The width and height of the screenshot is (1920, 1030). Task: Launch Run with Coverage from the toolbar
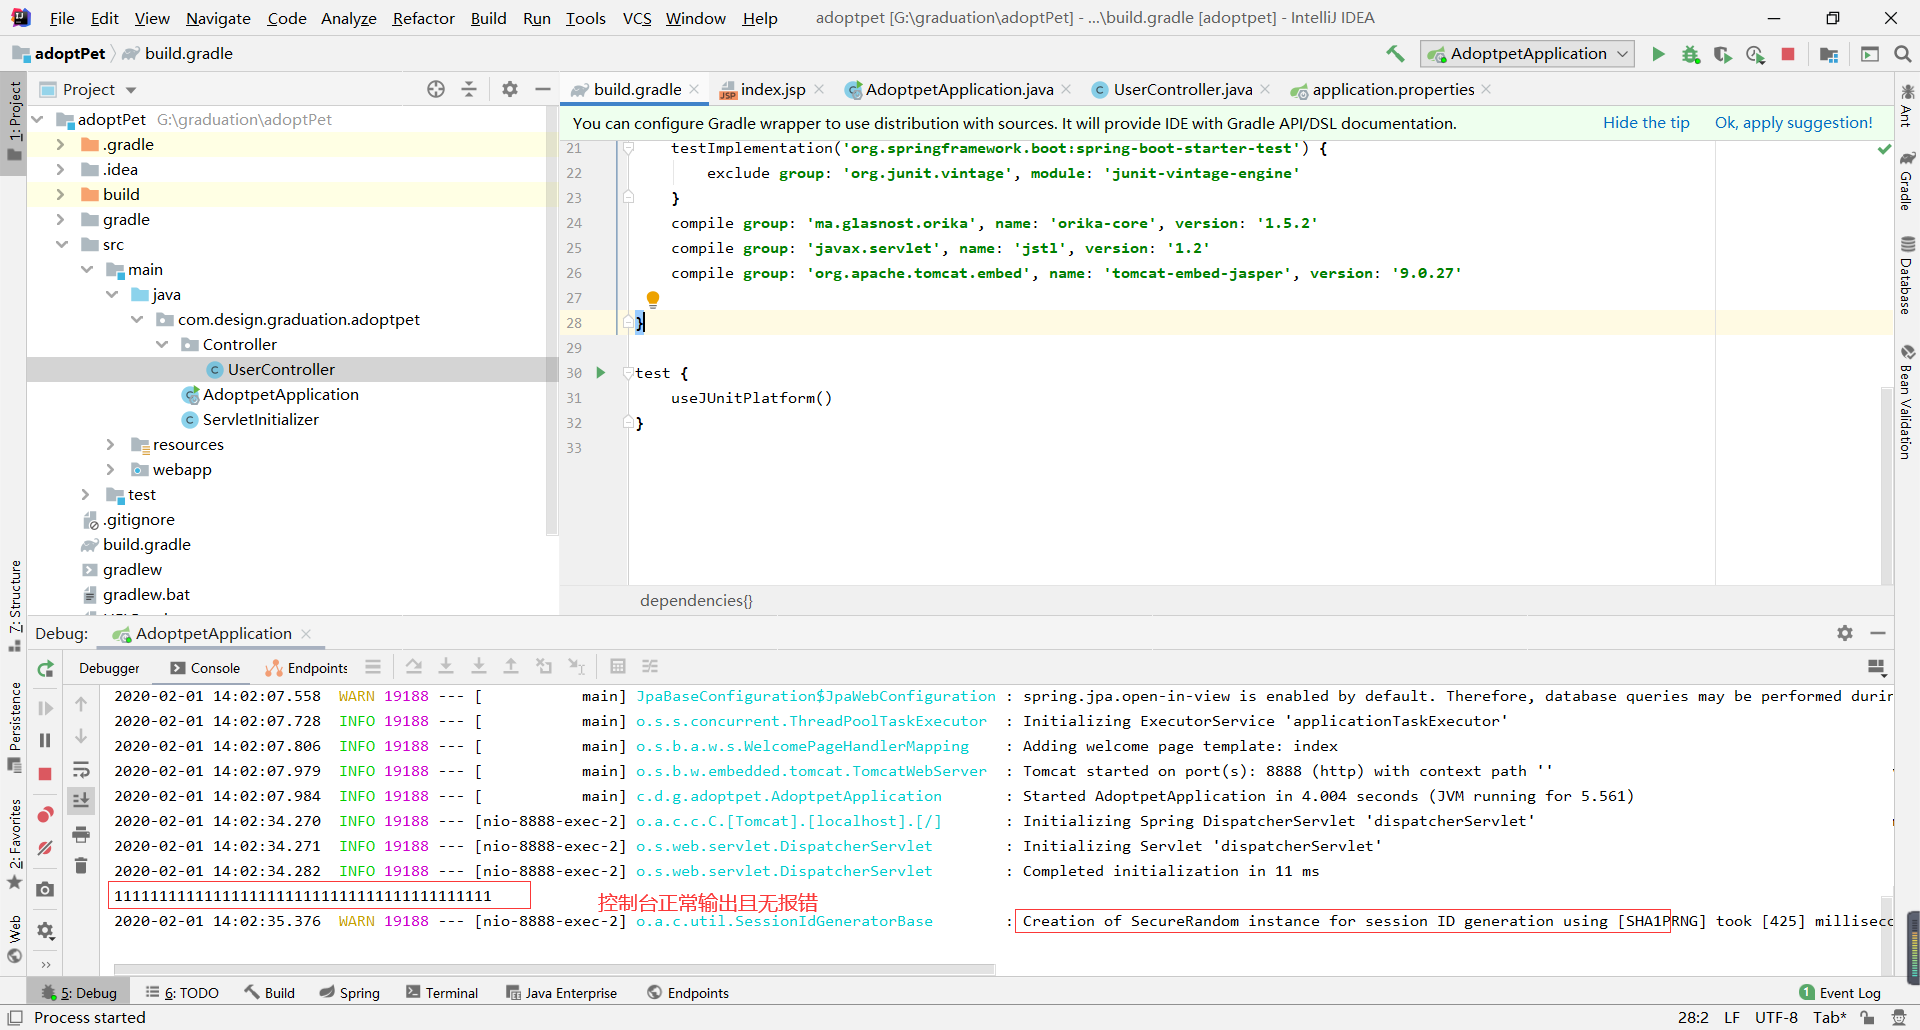click(x=1724, y=54)
